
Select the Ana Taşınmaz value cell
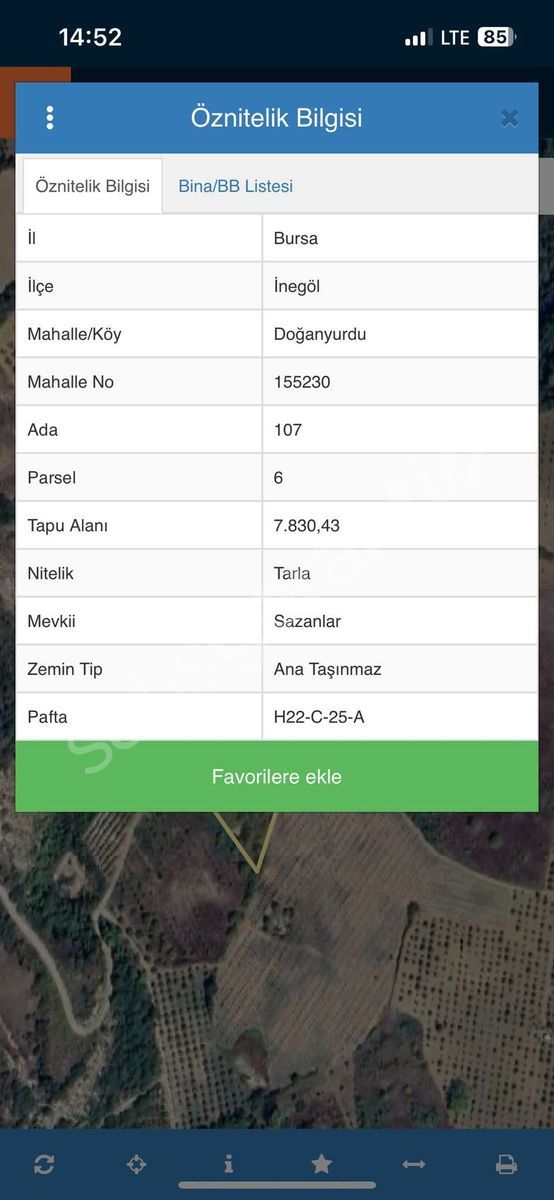400,669
